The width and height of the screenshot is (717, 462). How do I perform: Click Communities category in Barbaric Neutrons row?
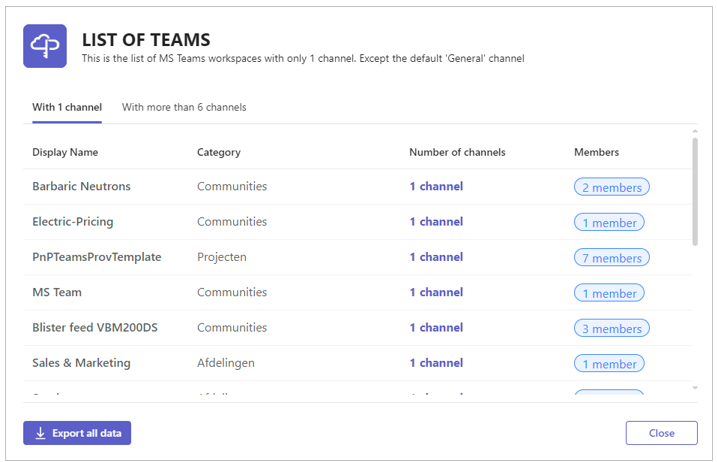[x=232, y=186]
